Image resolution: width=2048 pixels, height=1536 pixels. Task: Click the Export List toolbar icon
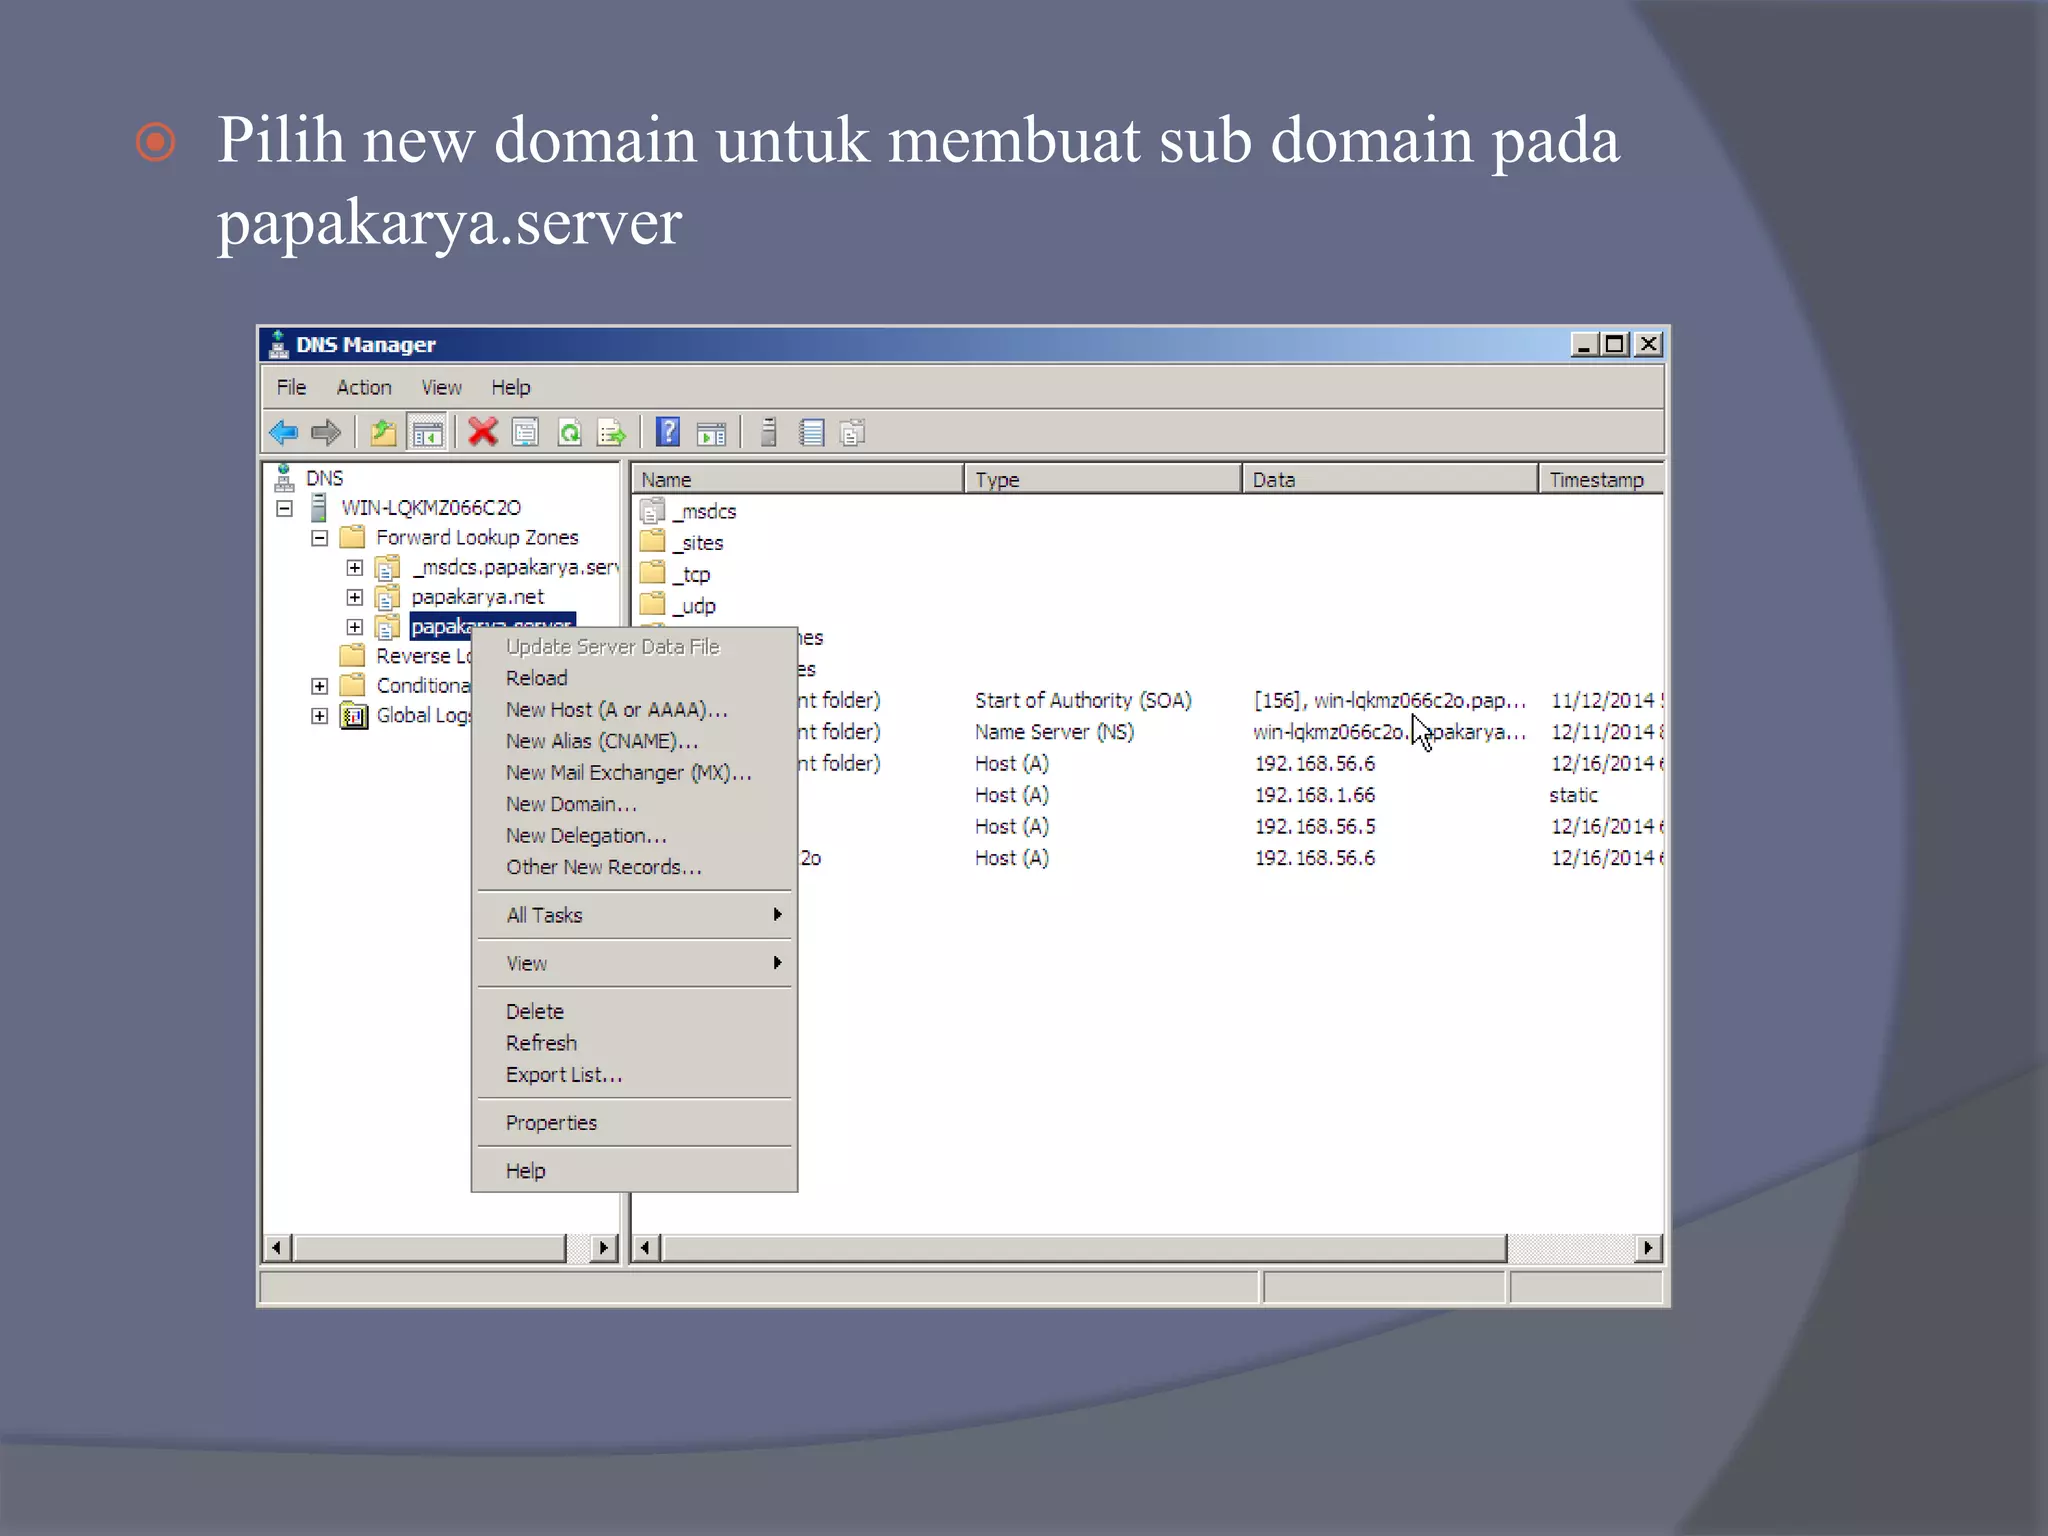[611, 432]
